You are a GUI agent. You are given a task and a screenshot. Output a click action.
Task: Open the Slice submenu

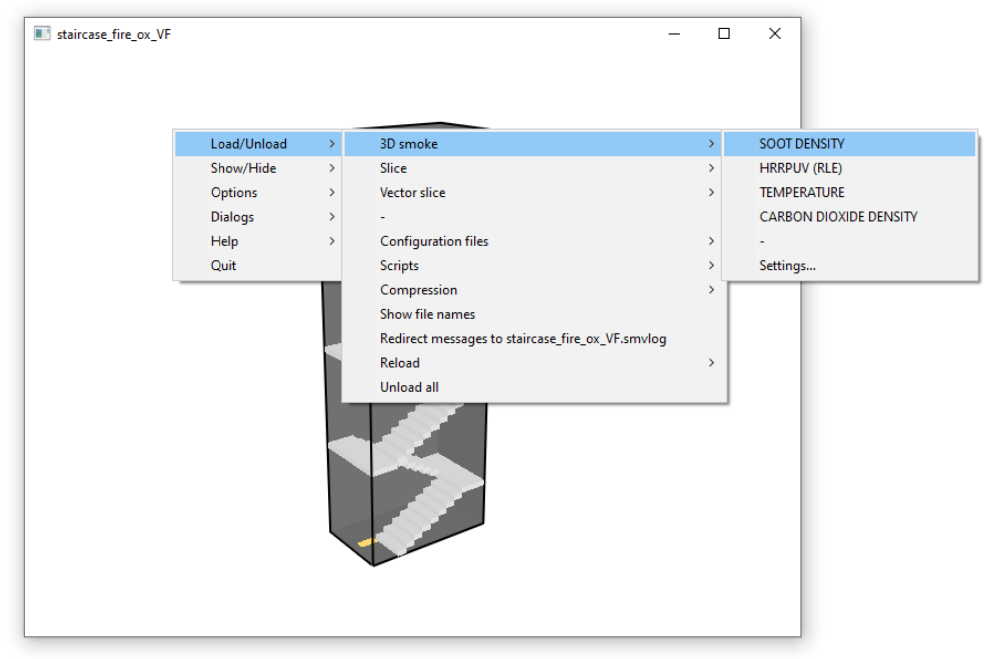click(534, 168)
